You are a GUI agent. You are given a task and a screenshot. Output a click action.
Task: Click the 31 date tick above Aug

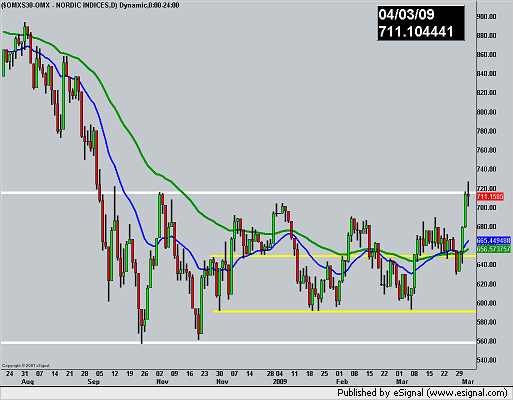[x=25, y=374]
